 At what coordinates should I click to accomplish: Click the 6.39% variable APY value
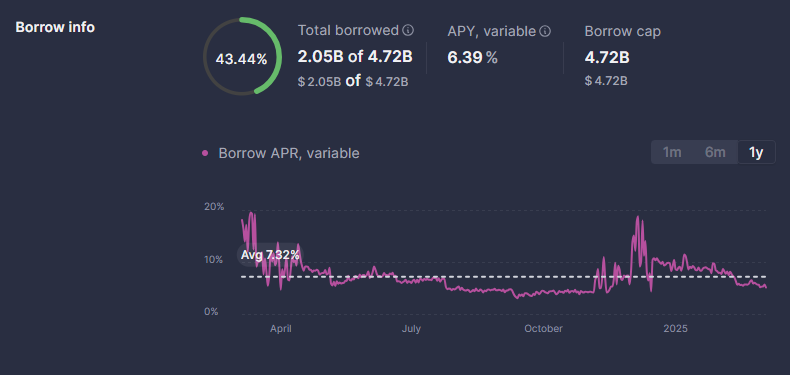click(472, 57)
